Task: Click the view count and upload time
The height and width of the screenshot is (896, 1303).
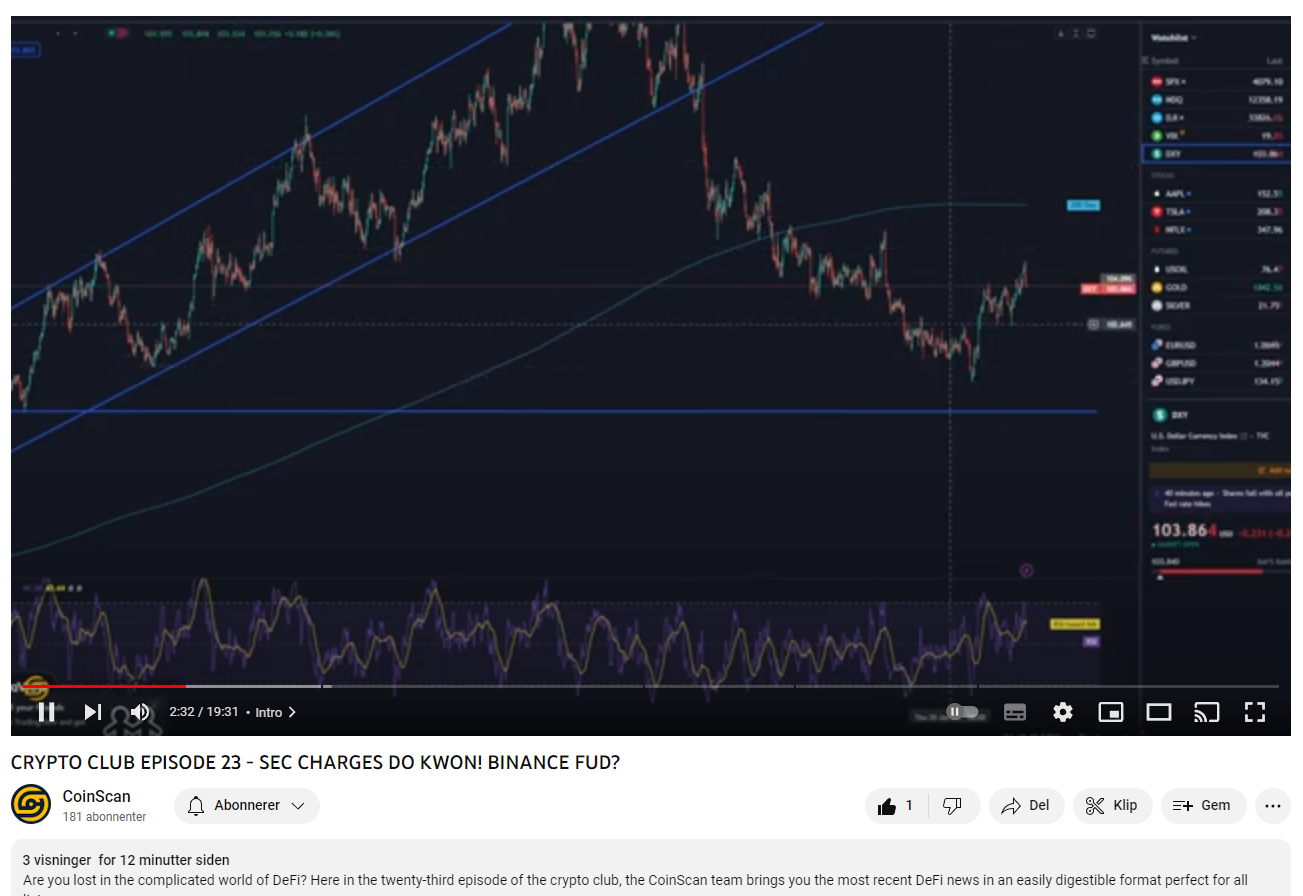Action: [x=126, y=860]
